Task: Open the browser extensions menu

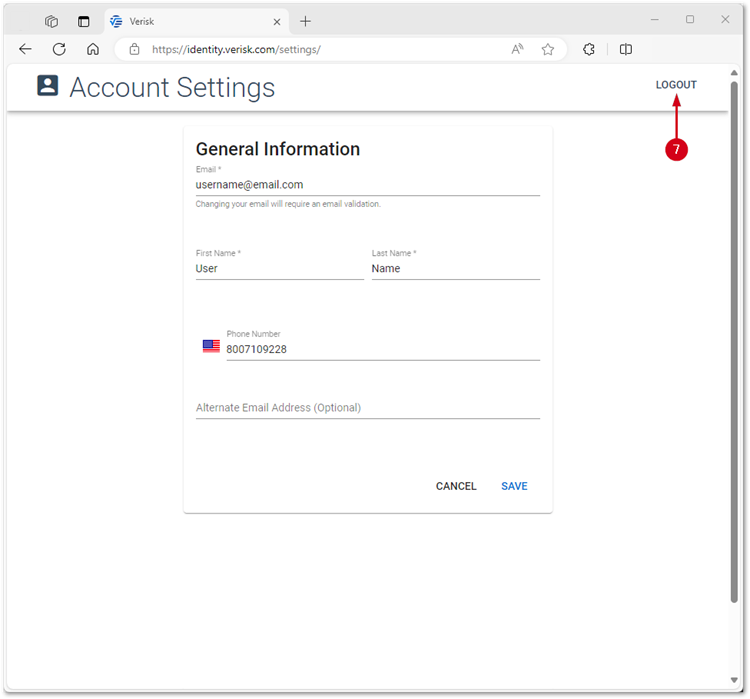Action: point(589,49)
